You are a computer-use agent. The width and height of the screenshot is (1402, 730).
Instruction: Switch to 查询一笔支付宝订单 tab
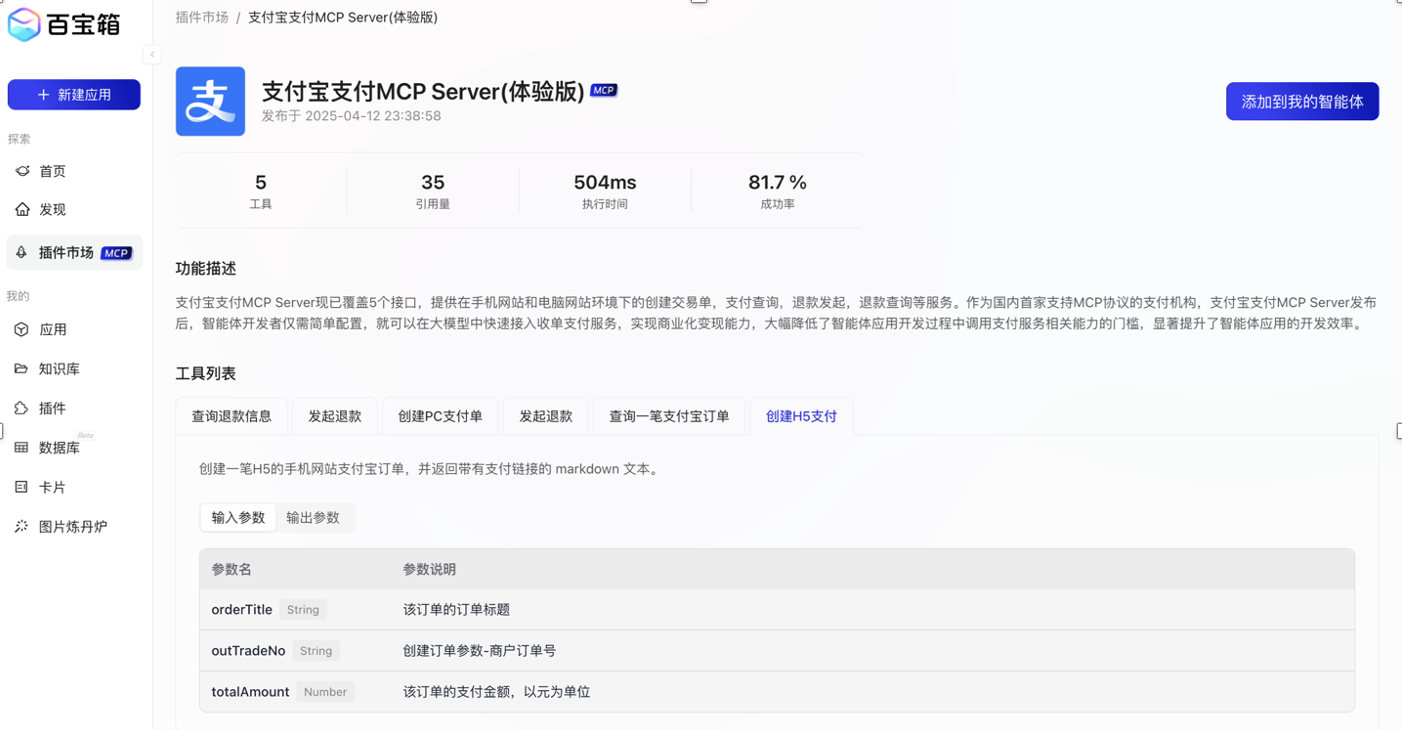(669, 416)
